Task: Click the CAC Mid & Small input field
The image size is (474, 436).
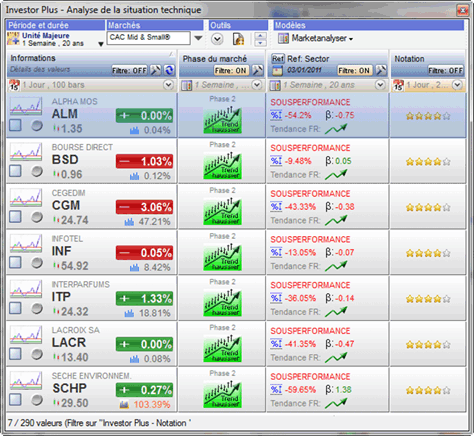Action: pos(148,38)
